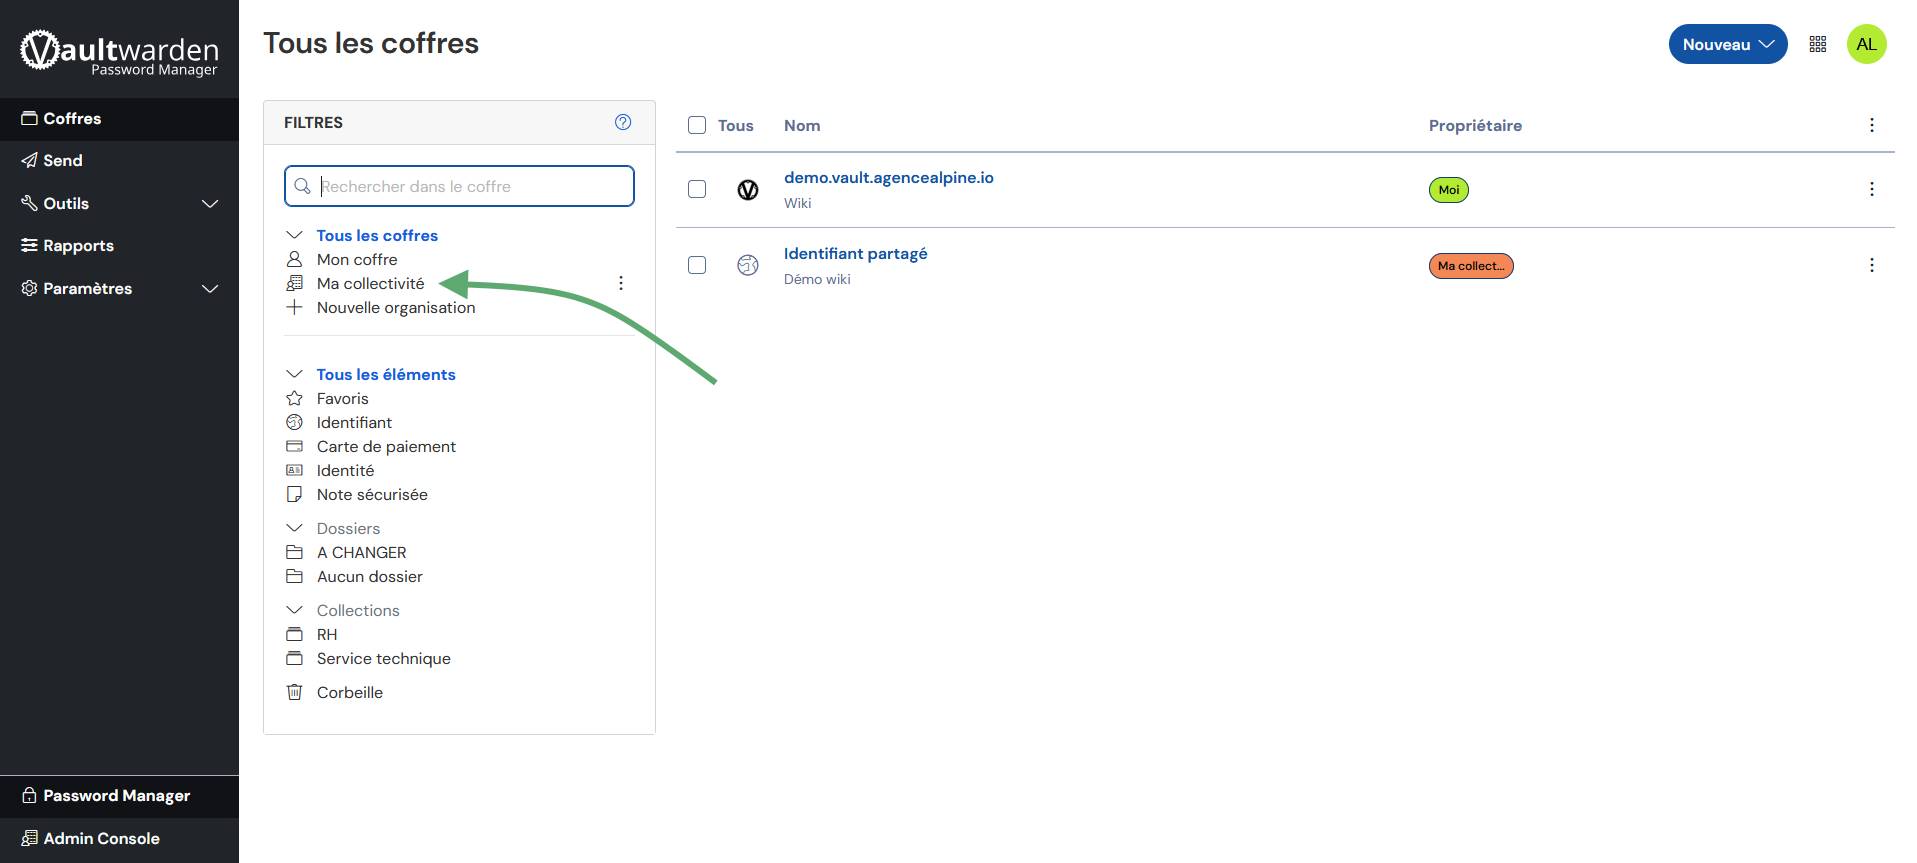
Task: Click the orange Ma collect... owner badge
Action: (x=1470, y=266)
